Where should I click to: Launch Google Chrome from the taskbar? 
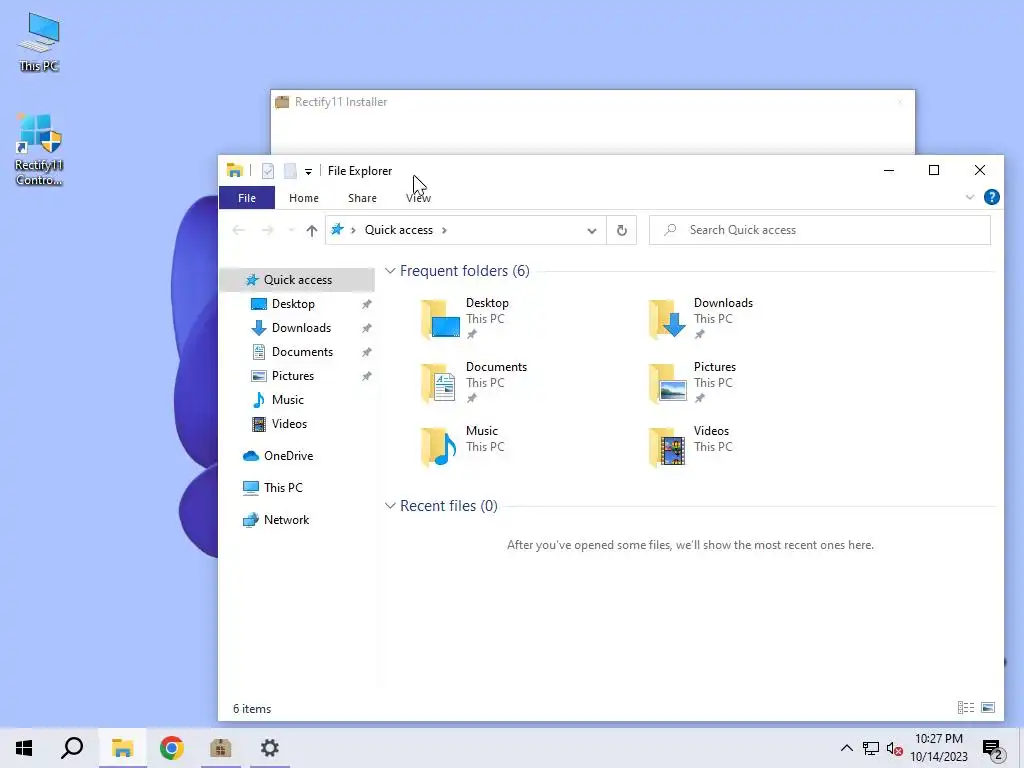(172, 748)
